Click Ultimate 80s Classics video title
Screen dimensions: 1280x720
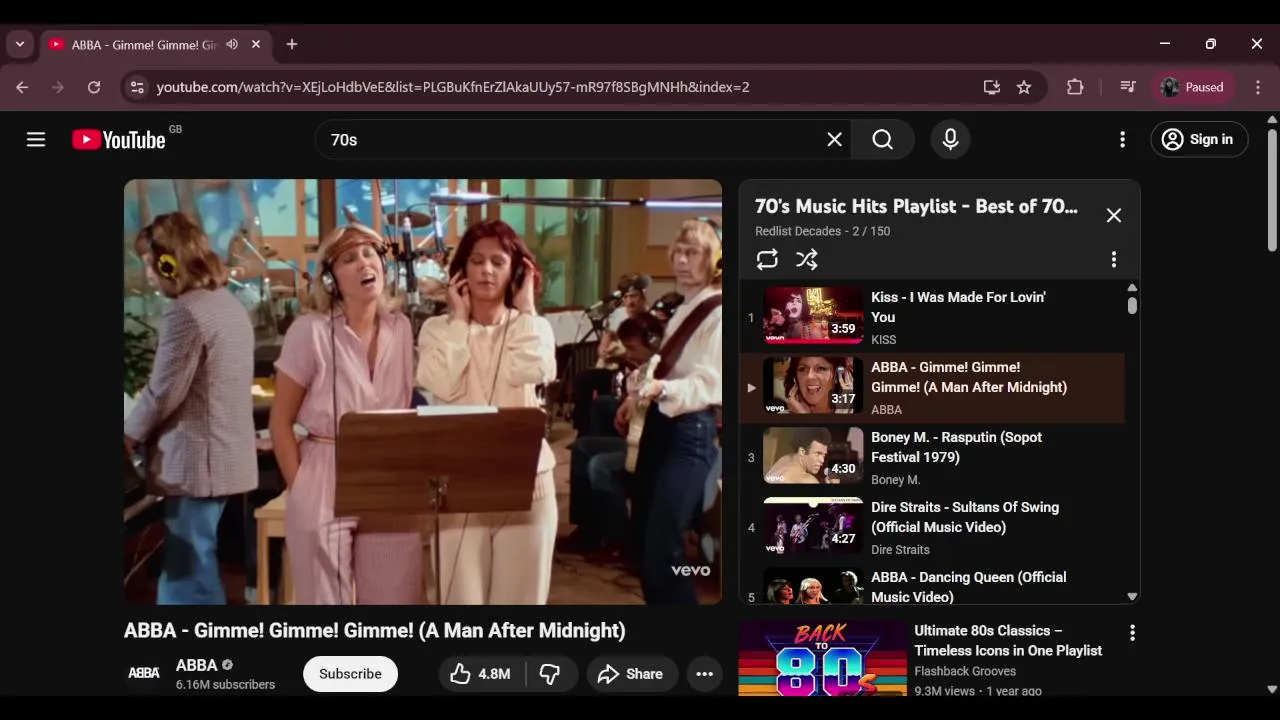pos(1008,641)
